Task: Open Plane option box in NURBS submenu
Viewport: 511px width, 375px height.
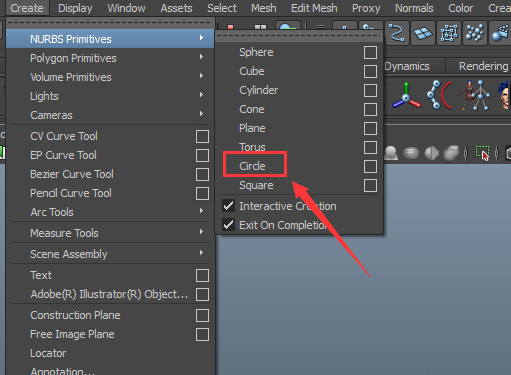Action: click(x=370, y=128)
